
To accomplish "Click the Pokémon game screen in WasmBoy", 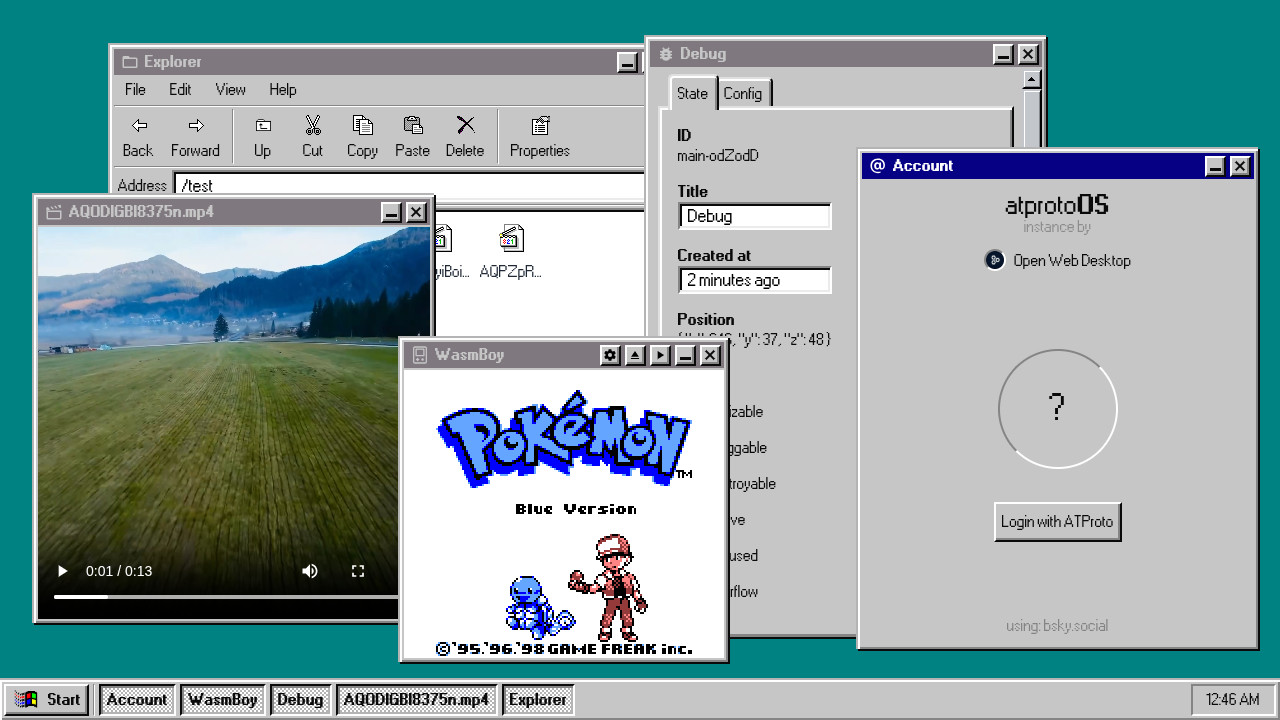I will [564, 514].
